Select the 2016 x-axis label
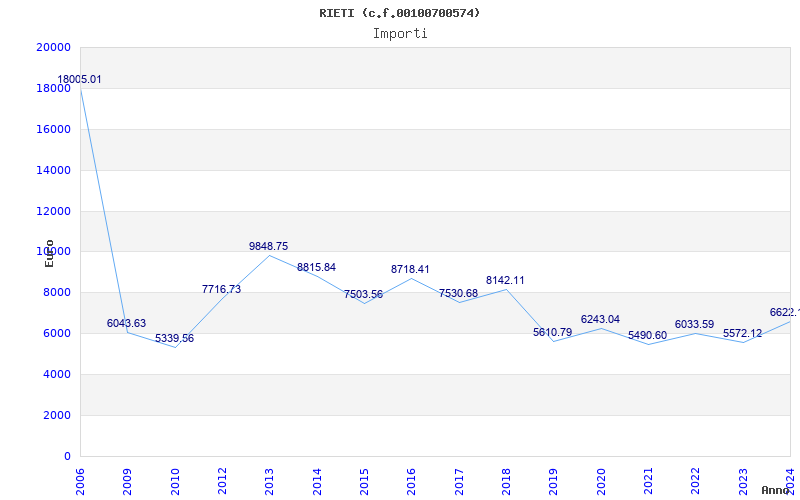 (x=412, y=482)
